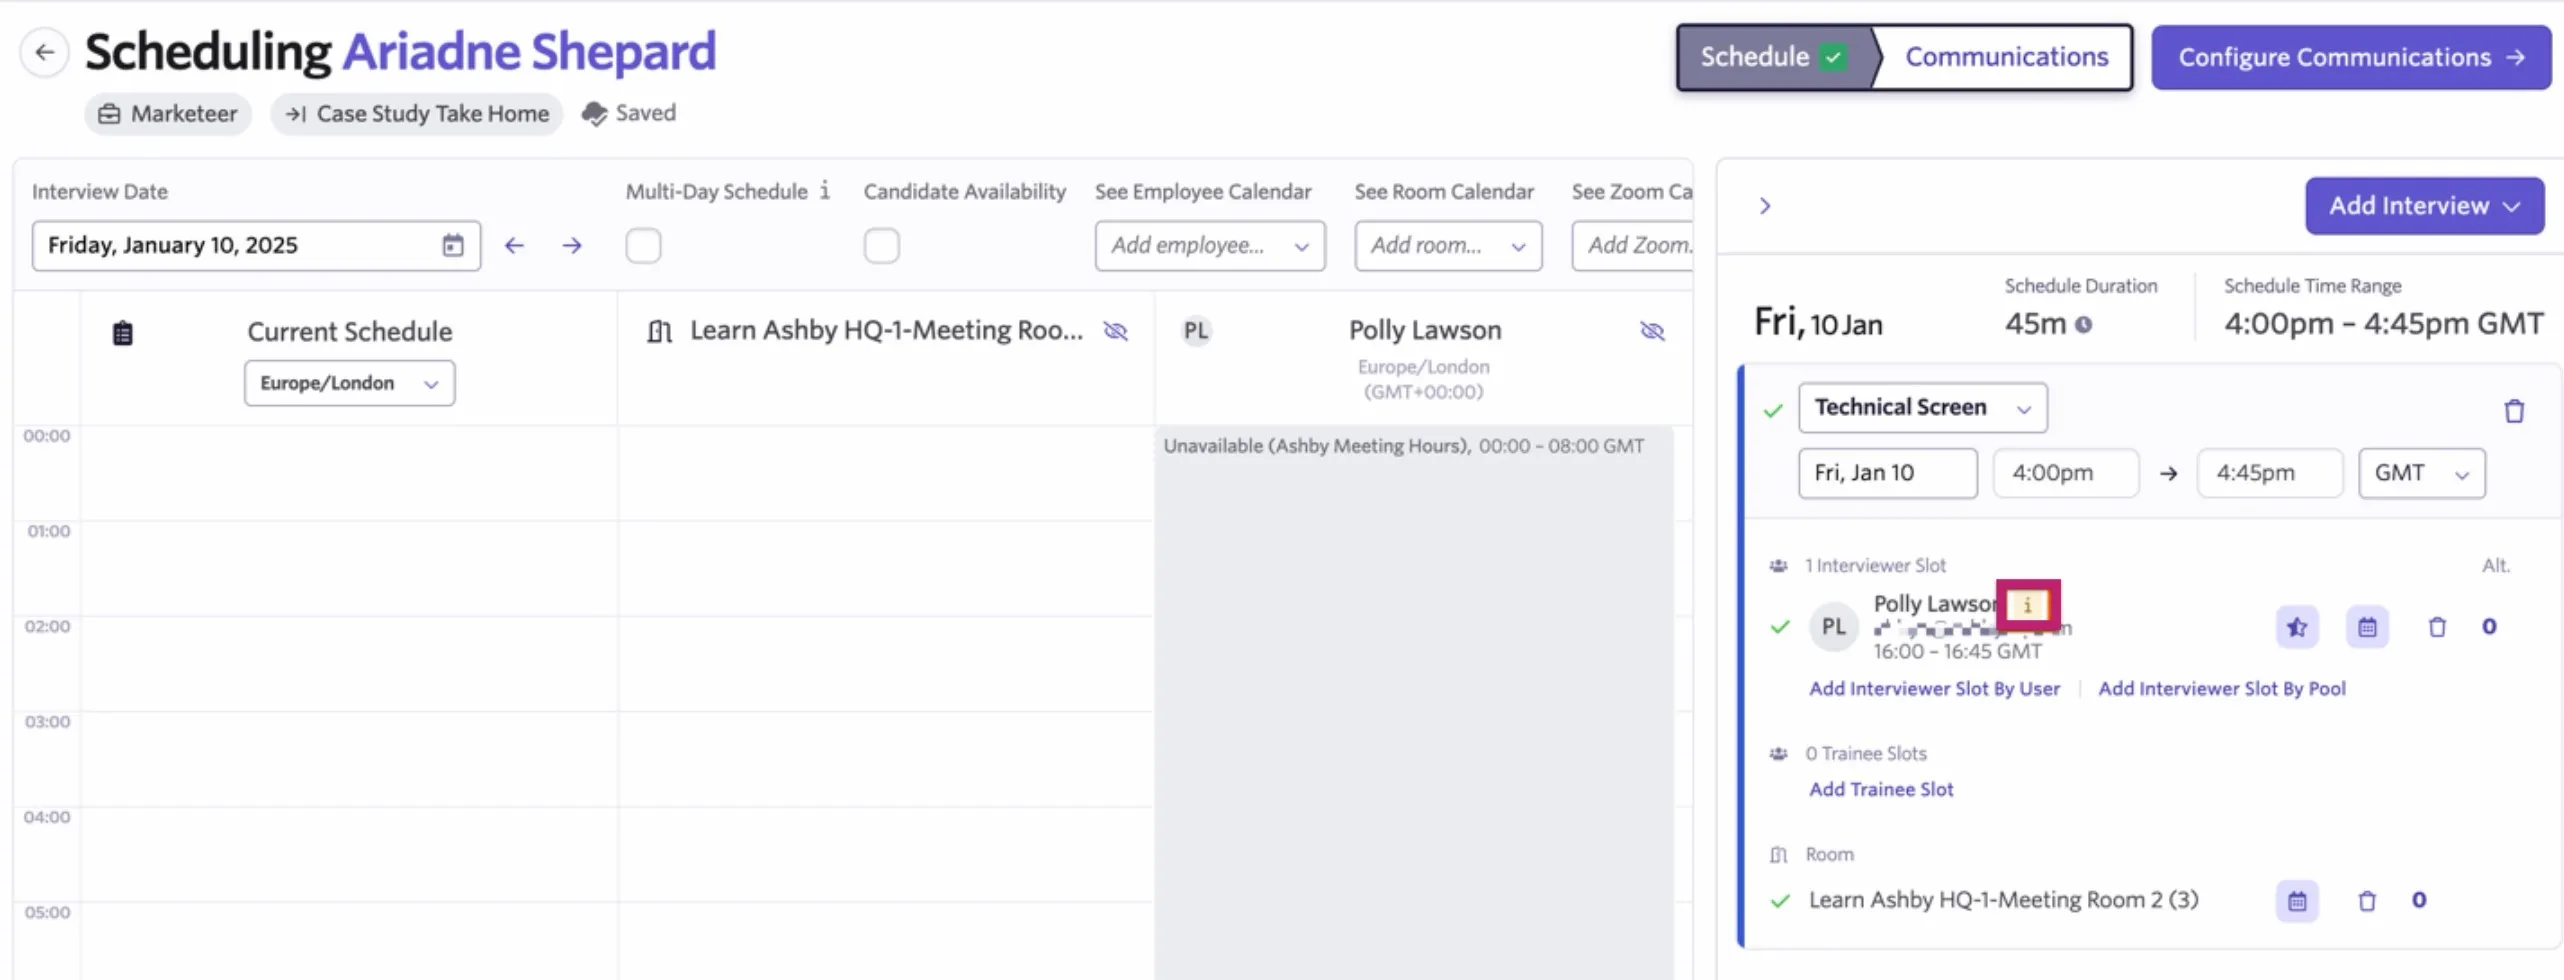This screenshot has height=980, width=2564.
Task: Click the Marketeer job tag
Action: [168, 114]
